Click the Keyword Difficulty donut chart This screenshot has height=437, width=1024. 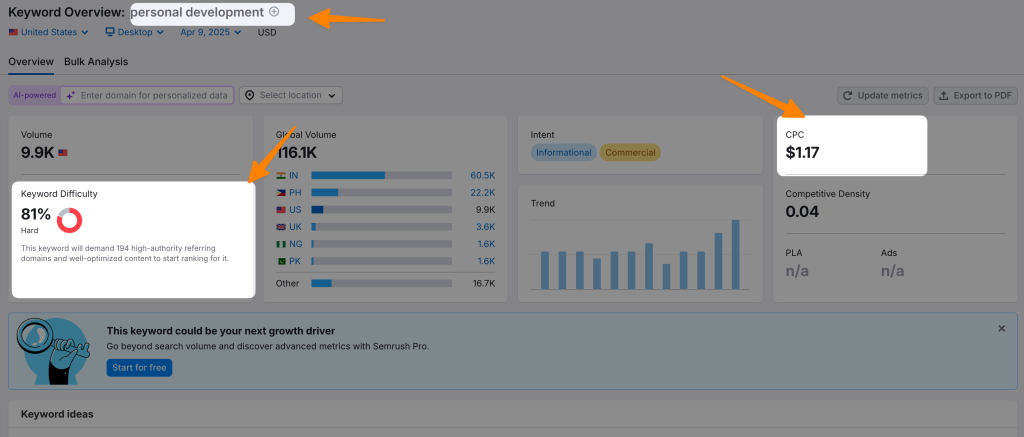69,220
